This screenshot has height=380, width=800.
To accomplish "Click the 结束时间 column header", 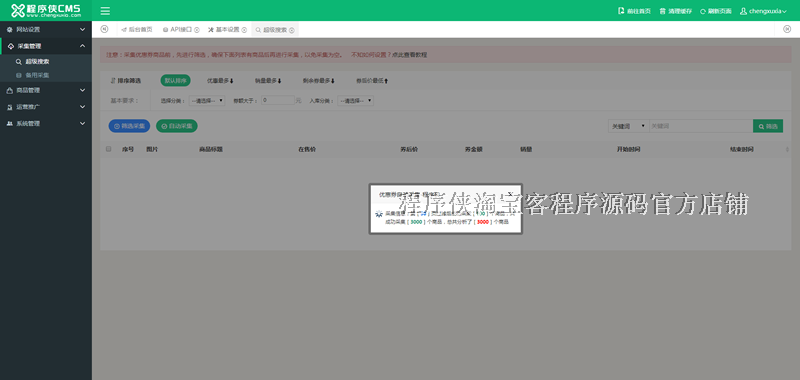I will pyautogui.click(x=741, y=149).
